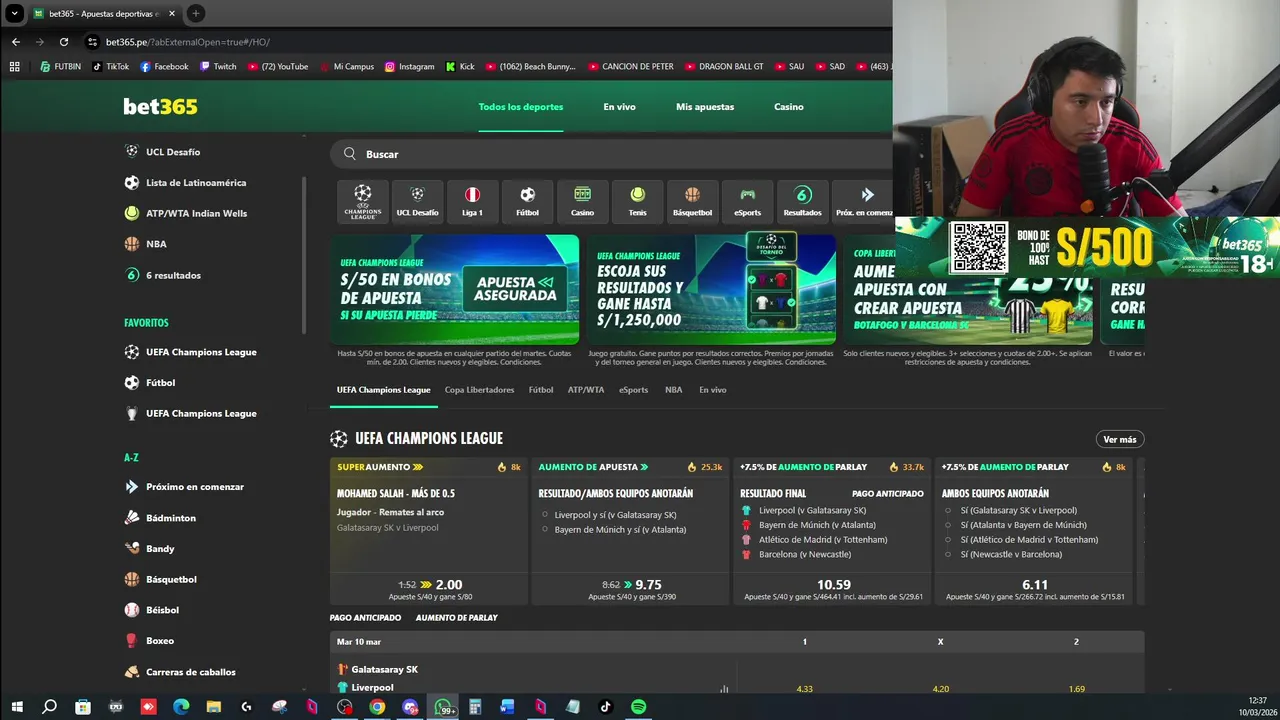Go back with the browser back arrow
Screen dimensions: 1280x720
[16, 42]
